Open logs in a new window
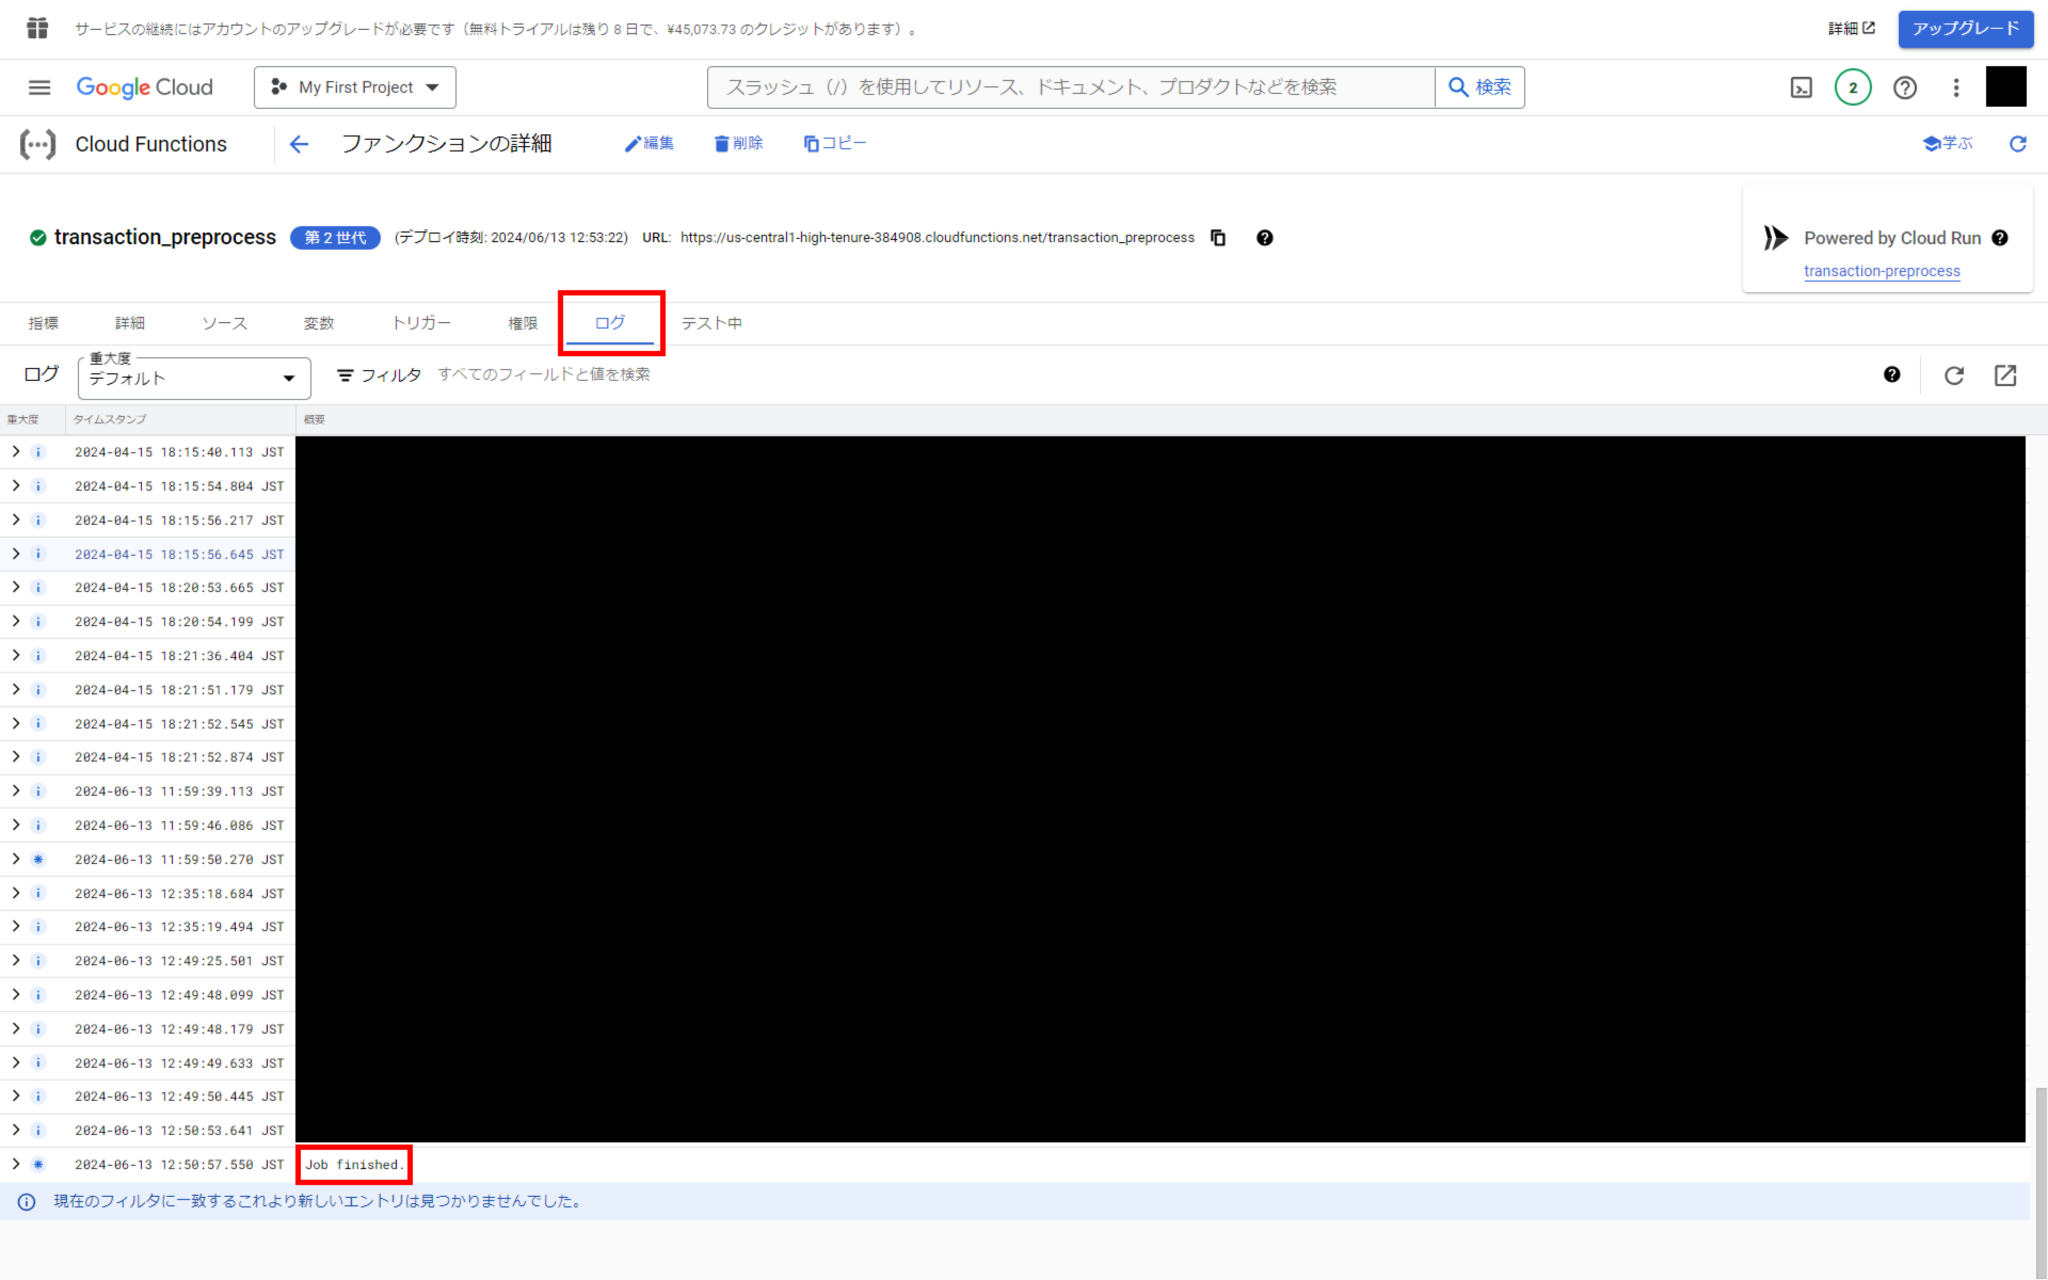Image resolution: width=2048 pixels, height=1280 pixels. pos(2005,375)
